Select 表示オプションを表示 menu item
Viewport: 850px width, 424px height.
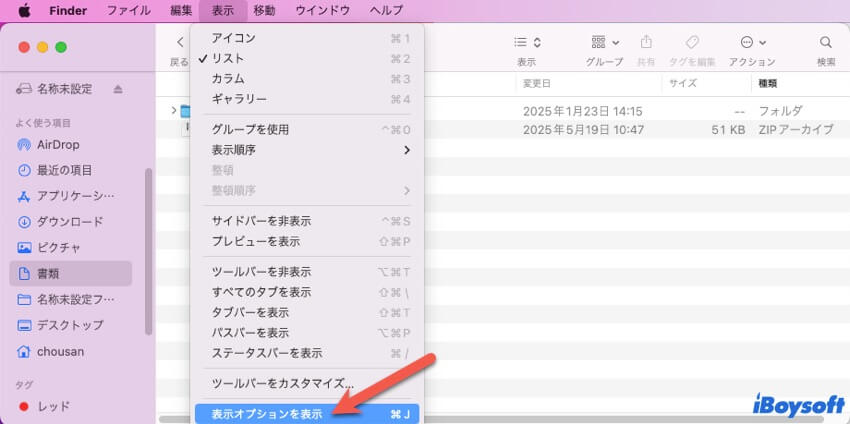point(266,414)
